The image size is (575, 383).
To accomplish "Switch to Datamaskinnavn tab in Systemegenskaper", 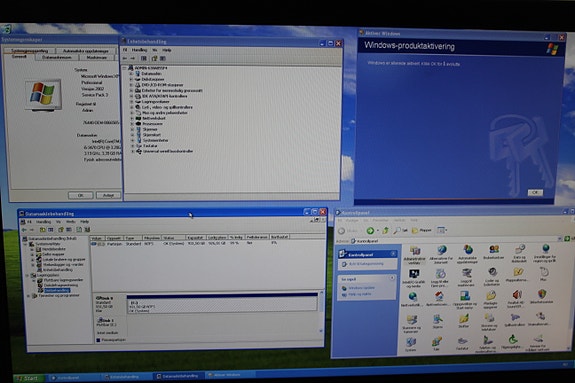I will point(56,57).
